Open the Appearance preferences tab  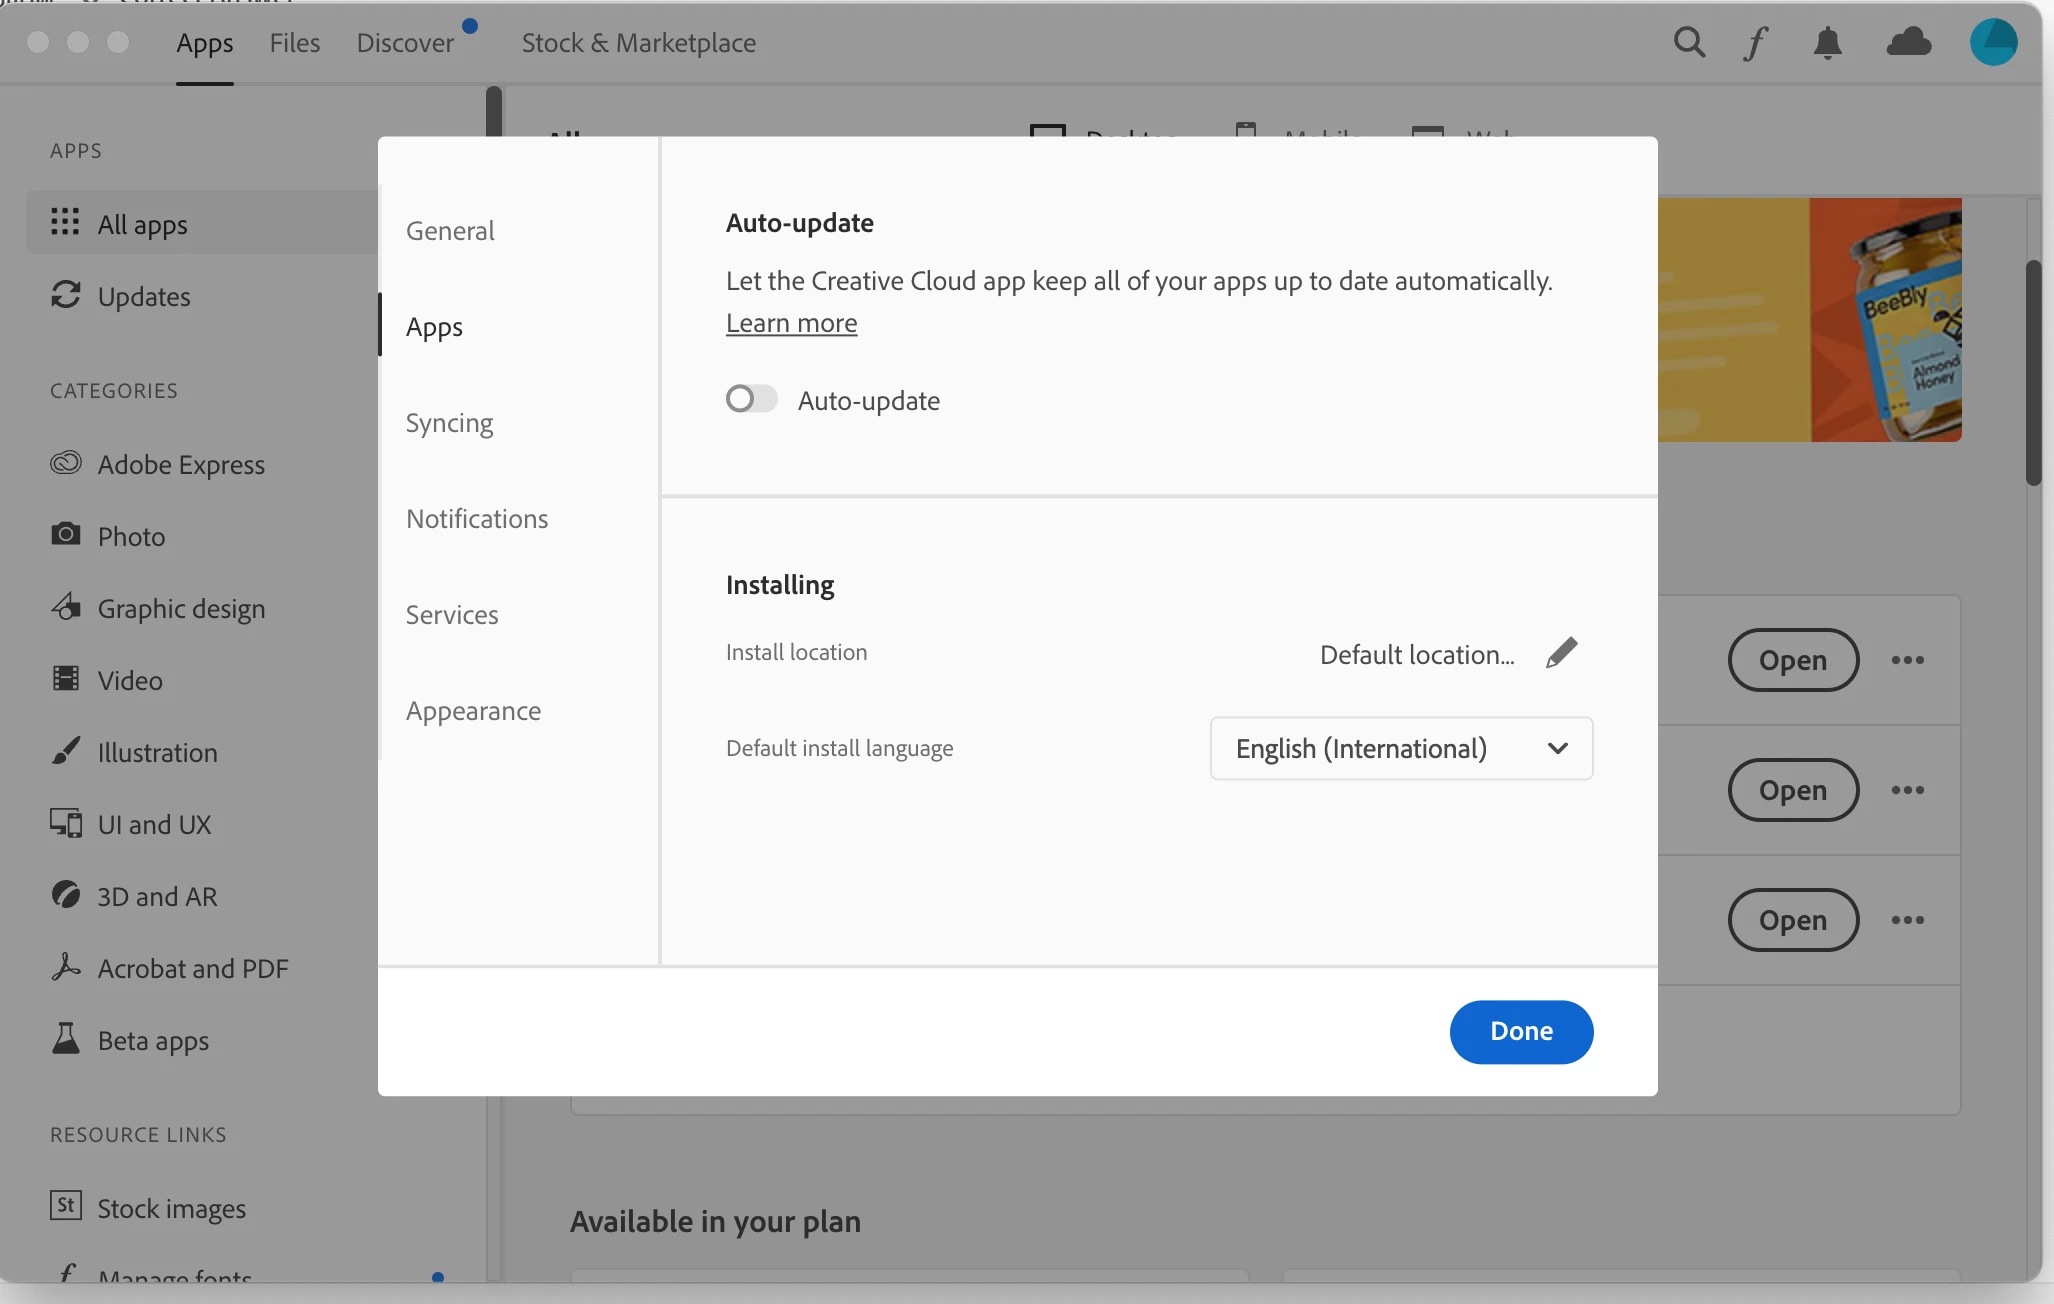coord(473,711)
